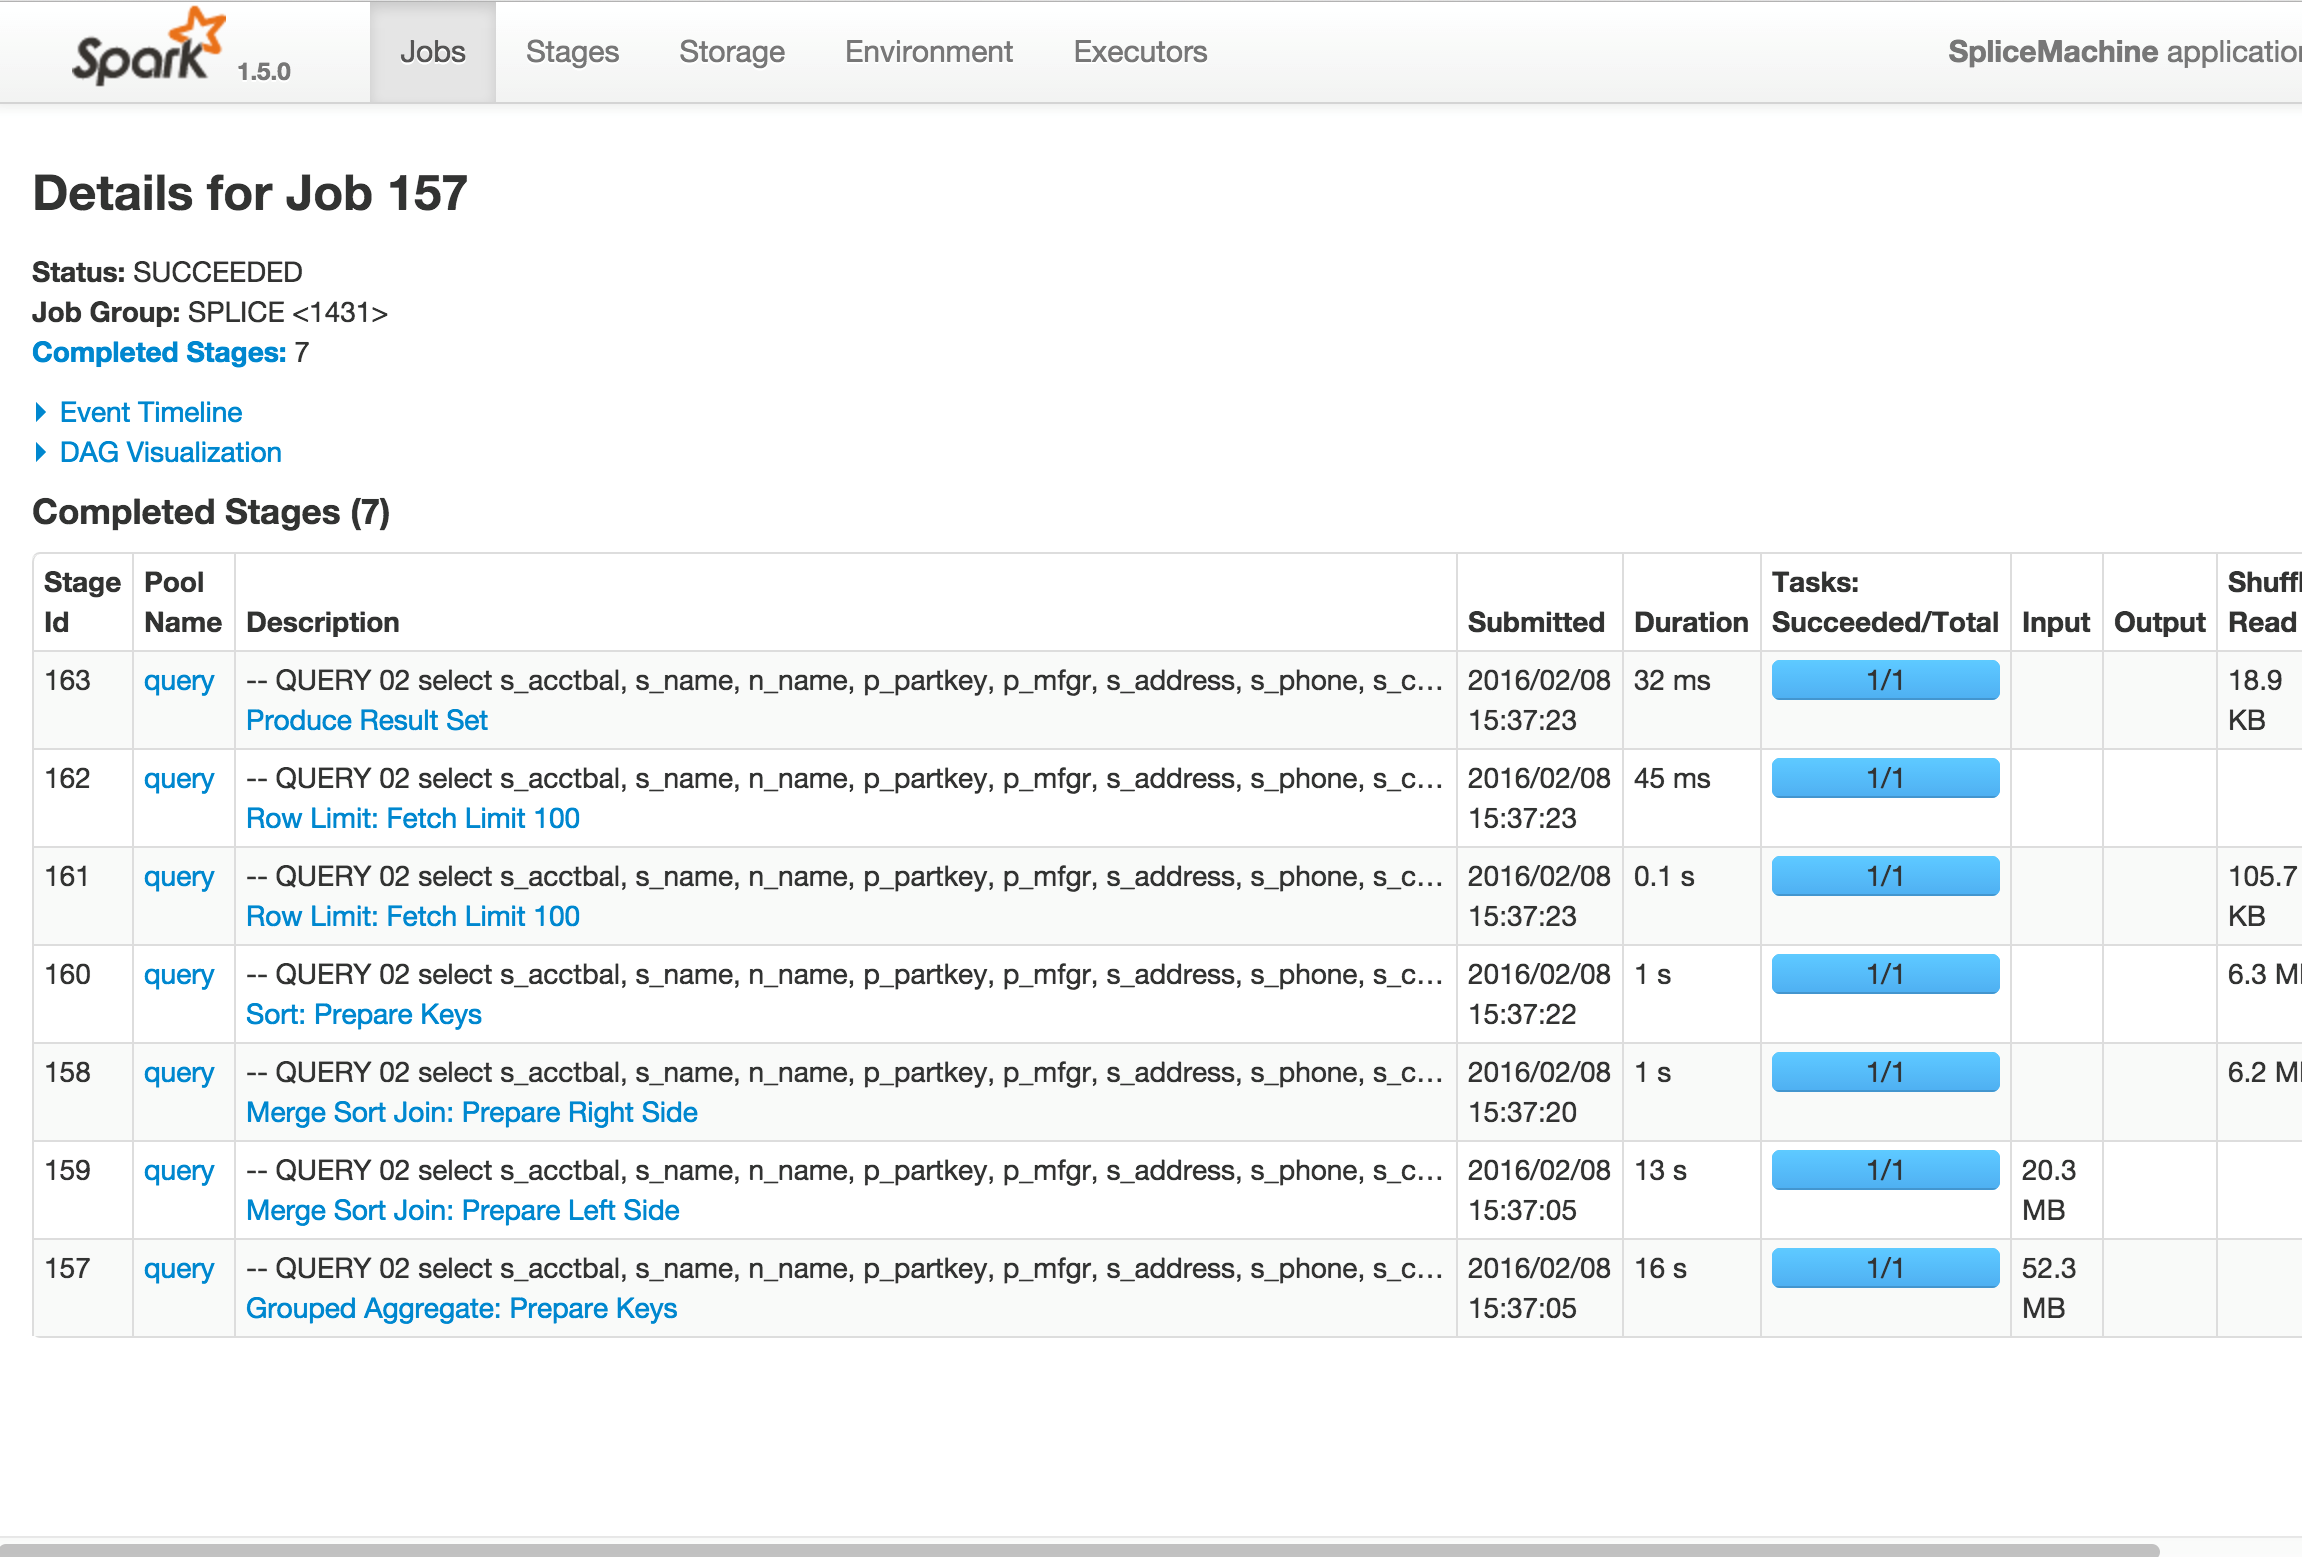Click query pool link for stage 161
2302x1557 pixels.
pos(179,877)
